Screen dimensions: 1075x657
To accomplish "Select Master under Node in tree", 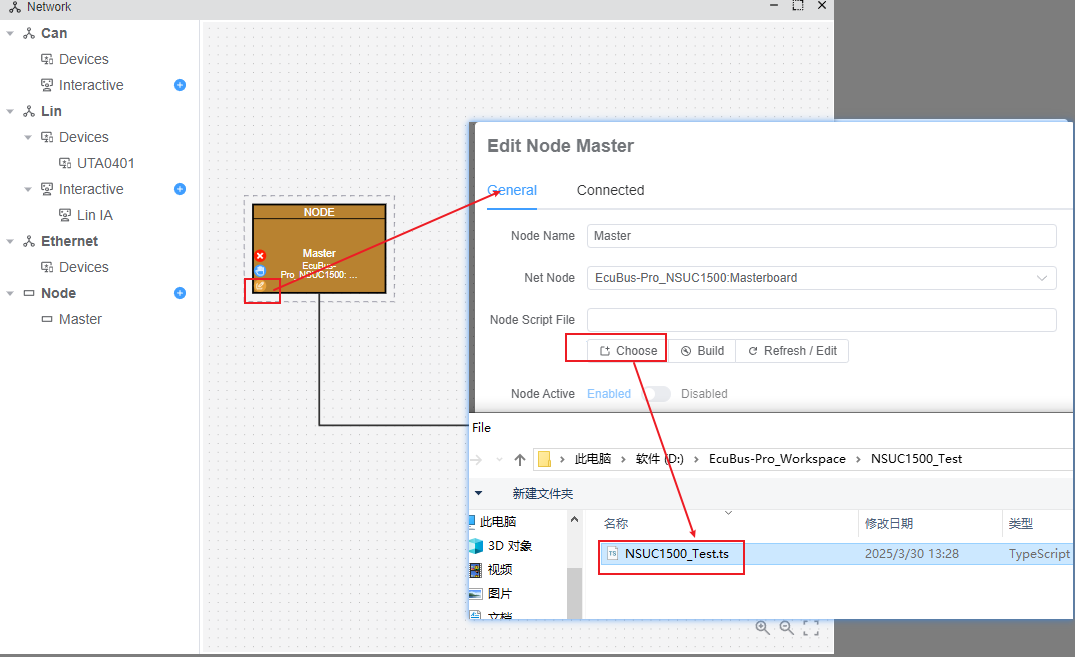I will 80,319.
